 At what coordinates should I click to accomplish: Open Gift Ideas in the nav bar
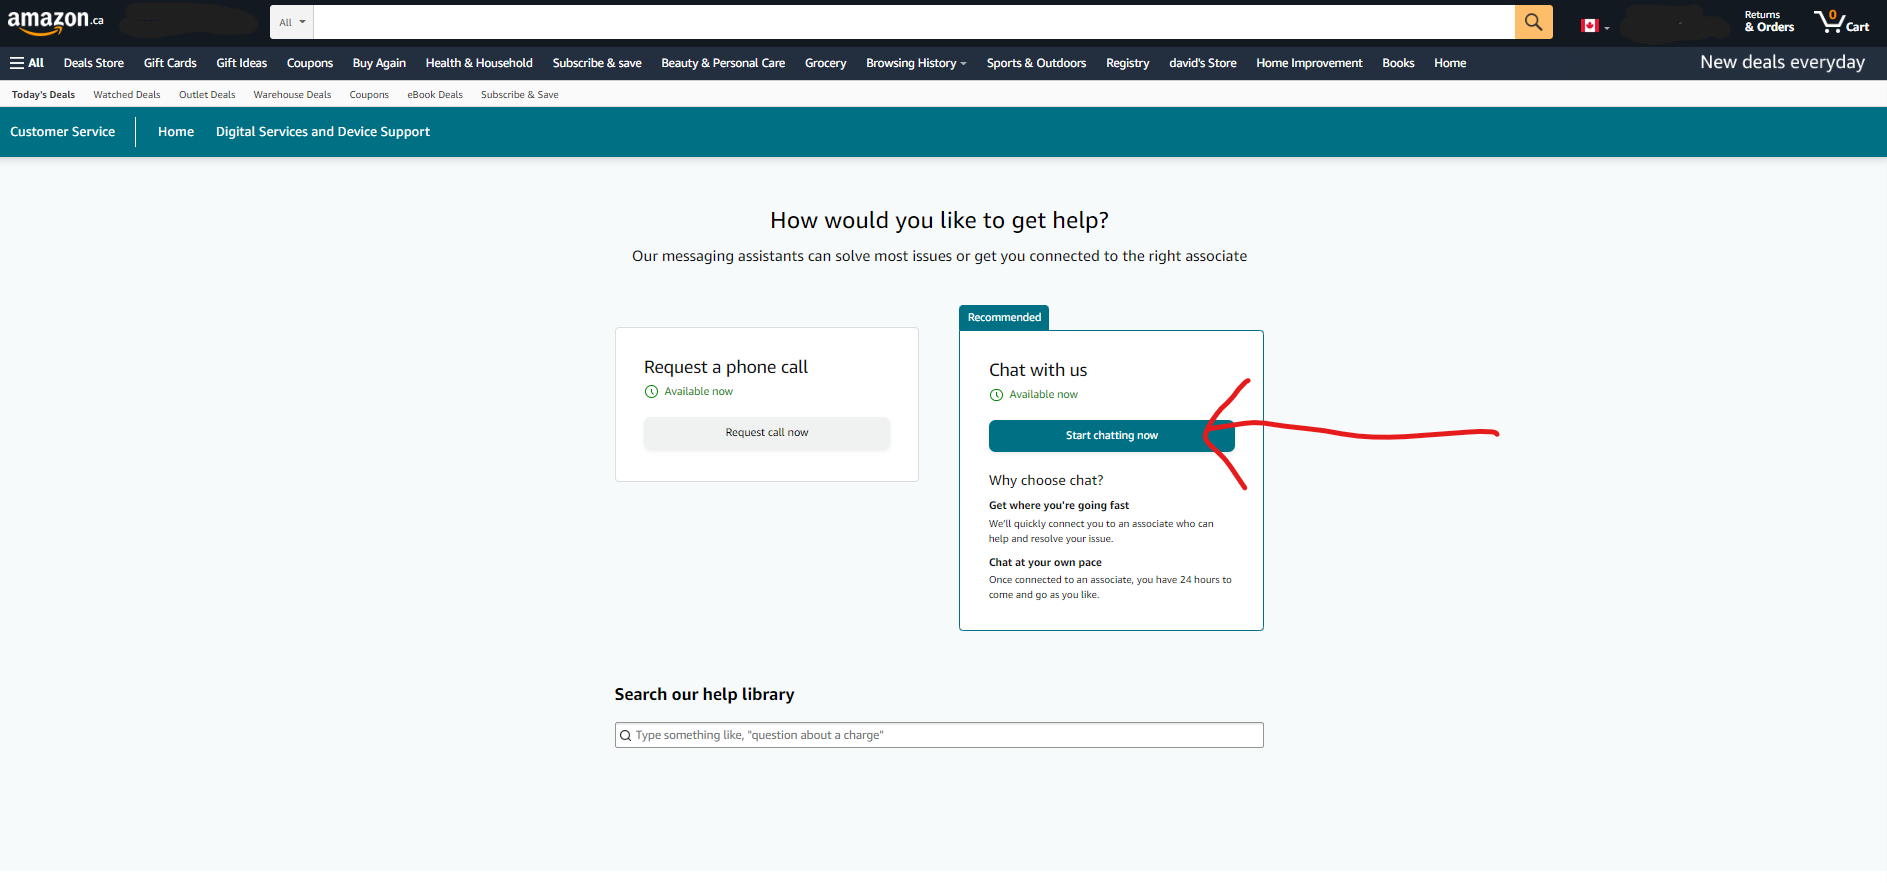[242, 63]
